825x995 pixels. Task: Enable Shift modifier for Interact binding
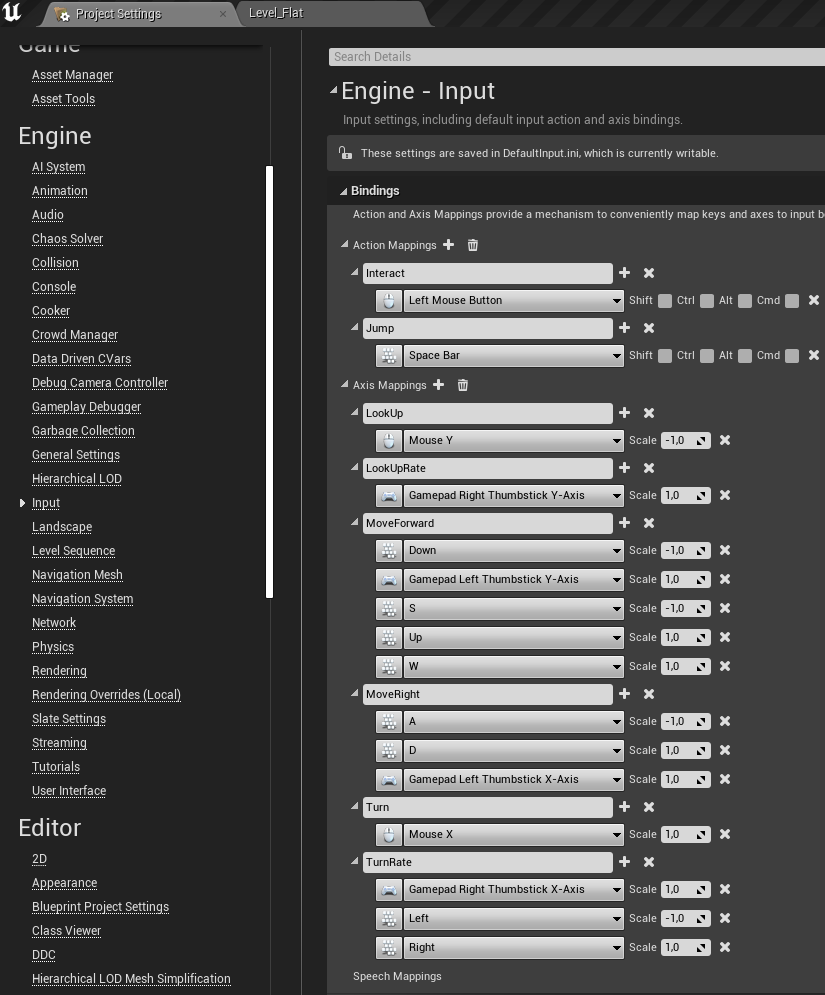point(665,301)
